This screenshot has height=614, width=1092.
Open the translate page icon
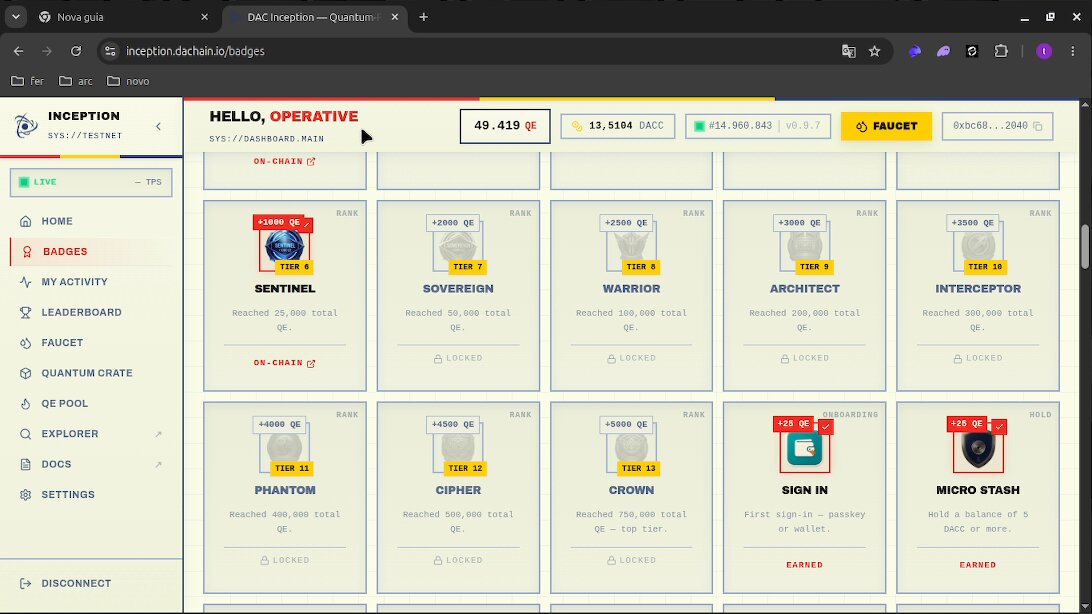tap(848, 52)
